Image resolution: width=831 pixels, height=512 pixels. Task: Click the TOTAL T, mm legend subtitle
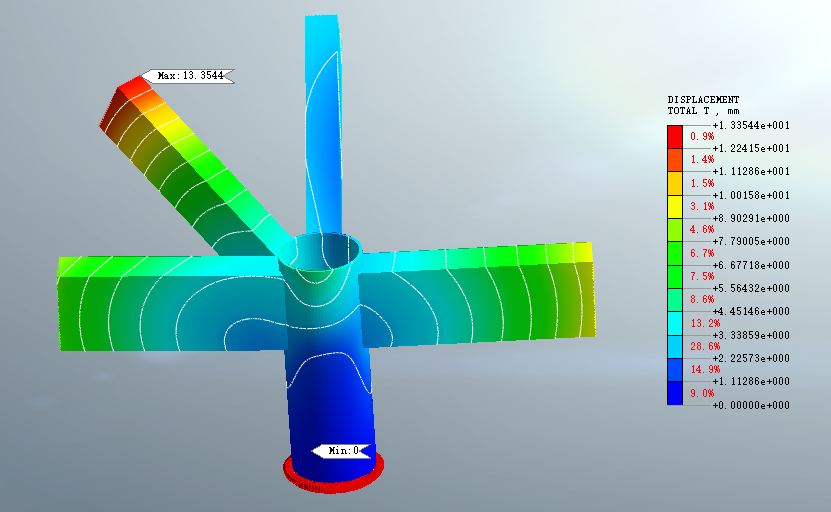[x=703, y=111]
